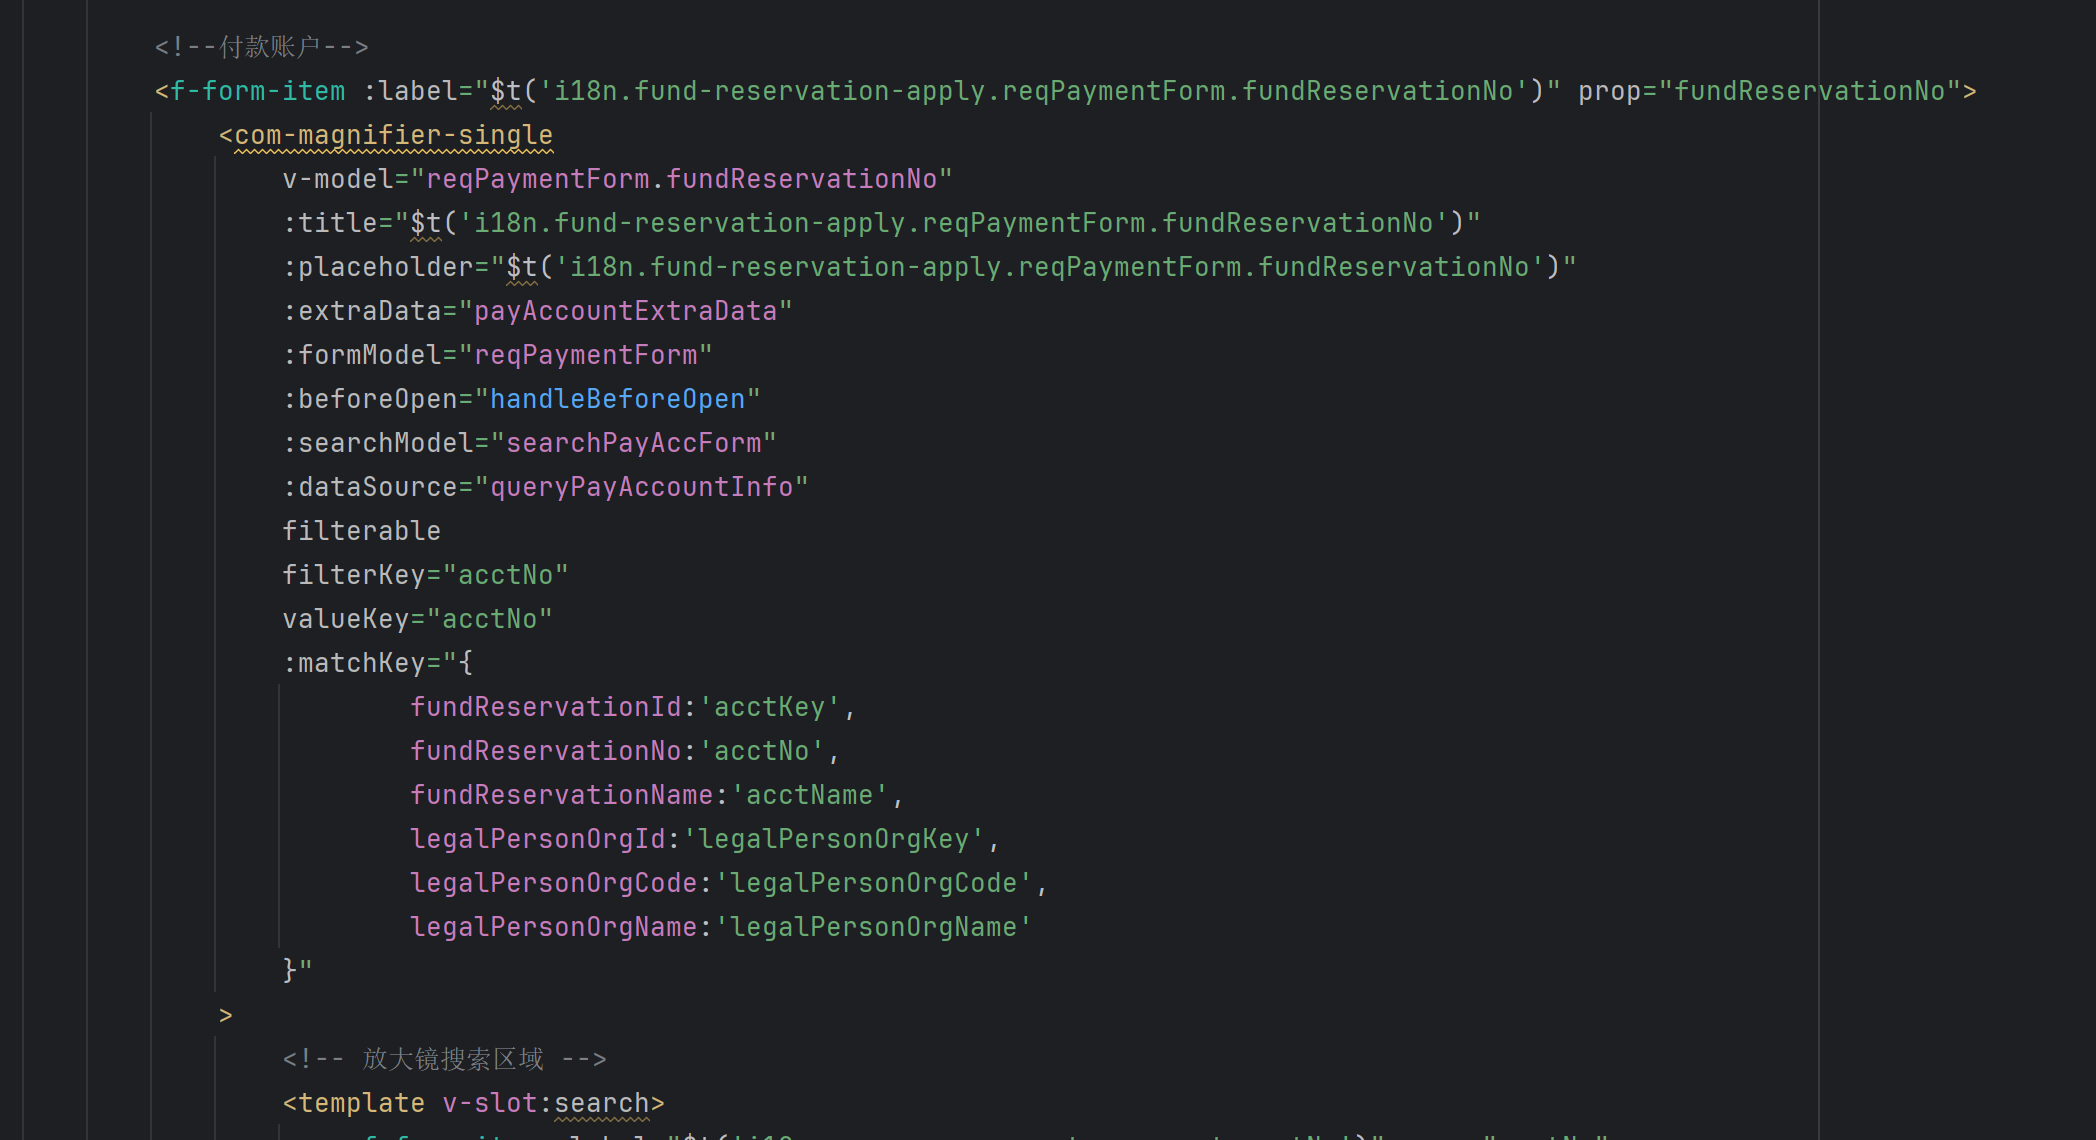Click the searchPayAccForm value
2096x1140 pixels.
[633, 443]
